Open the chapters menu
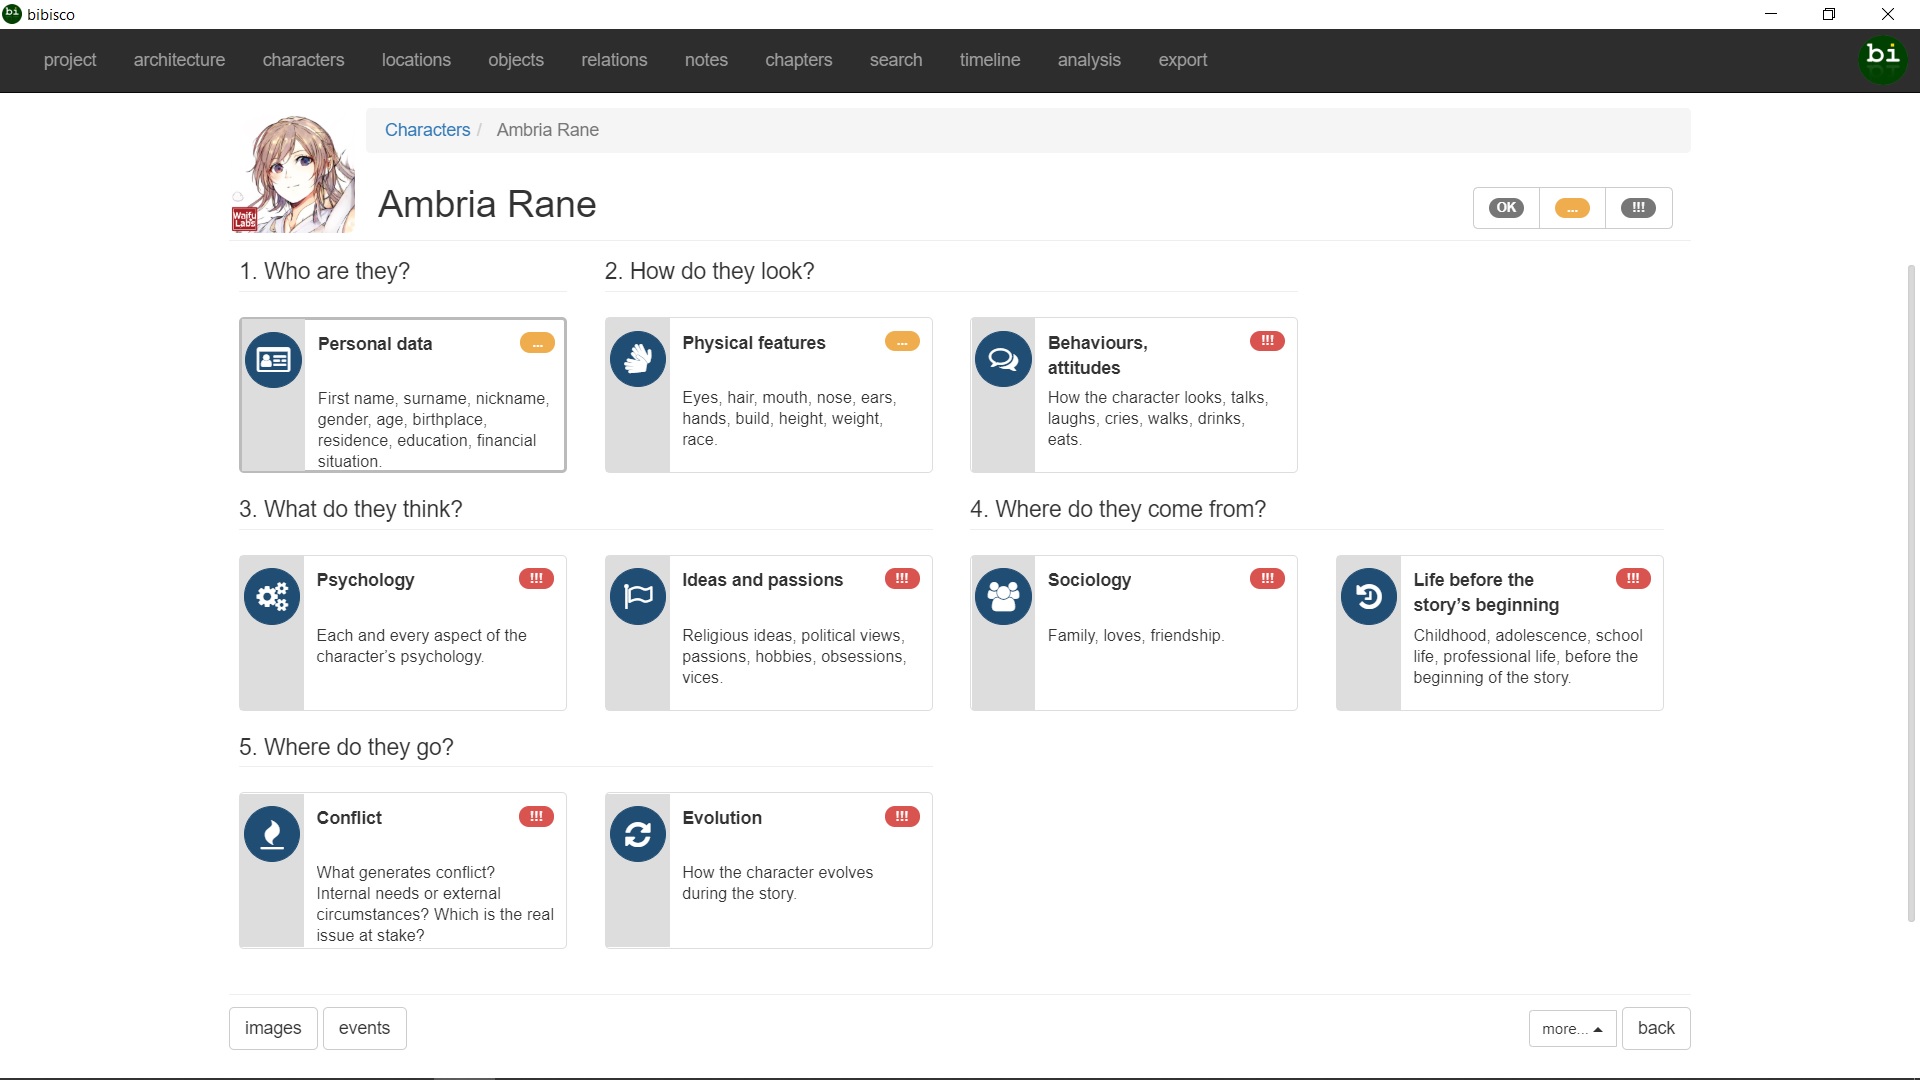This screenshot has width=1920, height=1080. pyautogui.click(x=798, y=60)
